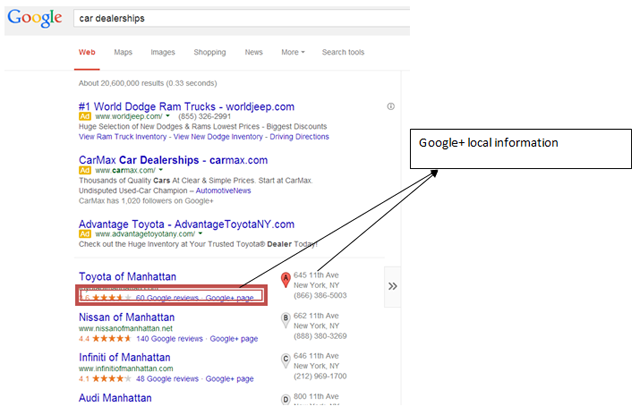Click About 20,600,000 results text
Screen dimensions: 640x406
coord(148,83)
